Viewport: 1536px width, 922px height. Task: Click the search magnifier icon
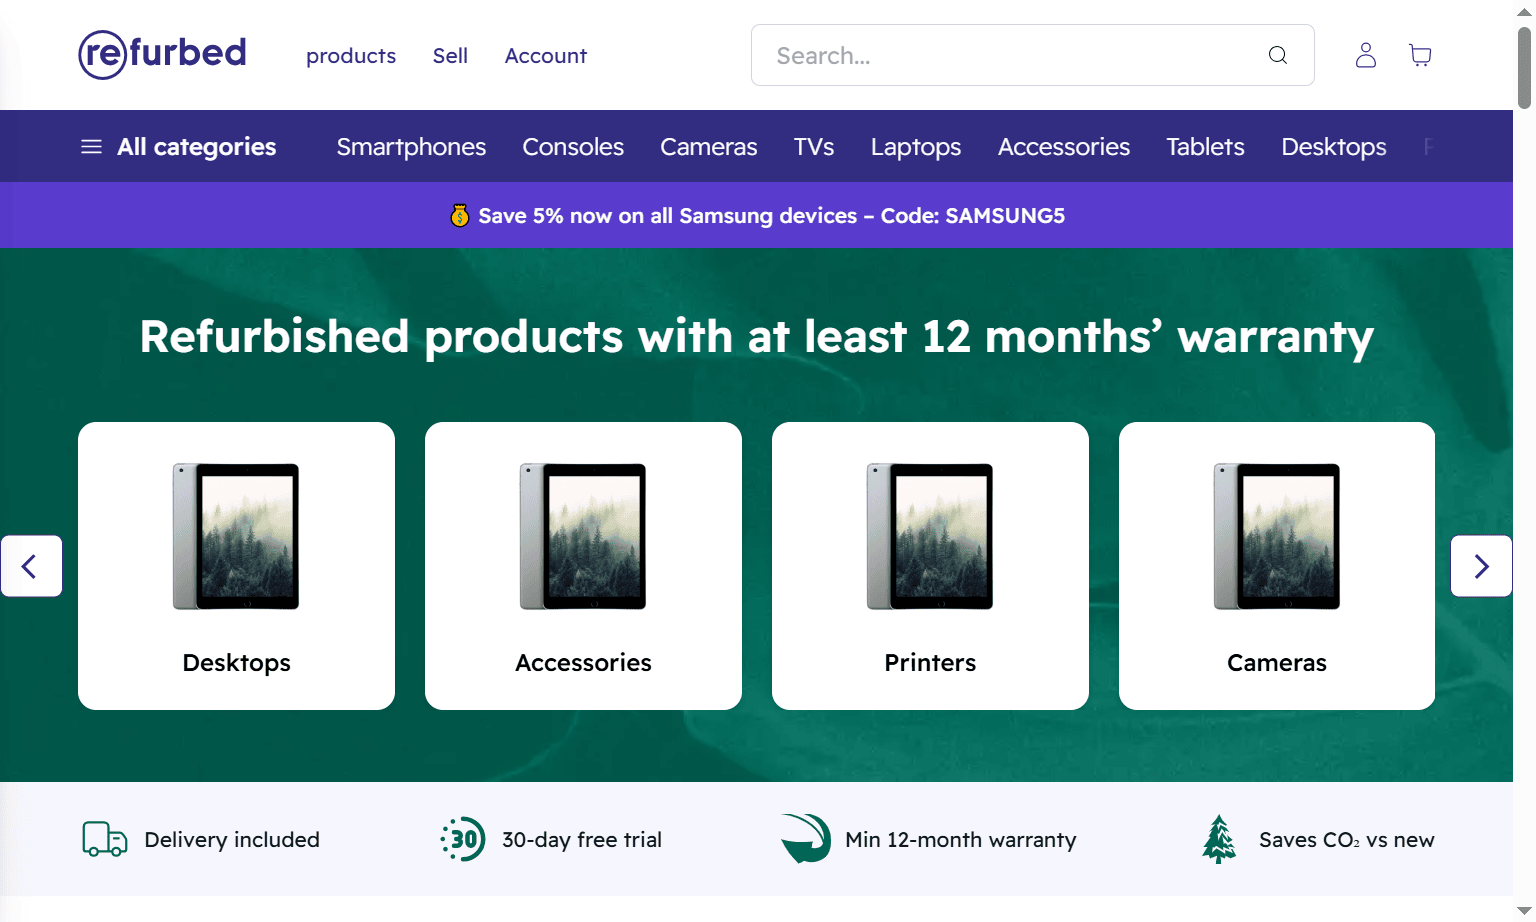1277,55
